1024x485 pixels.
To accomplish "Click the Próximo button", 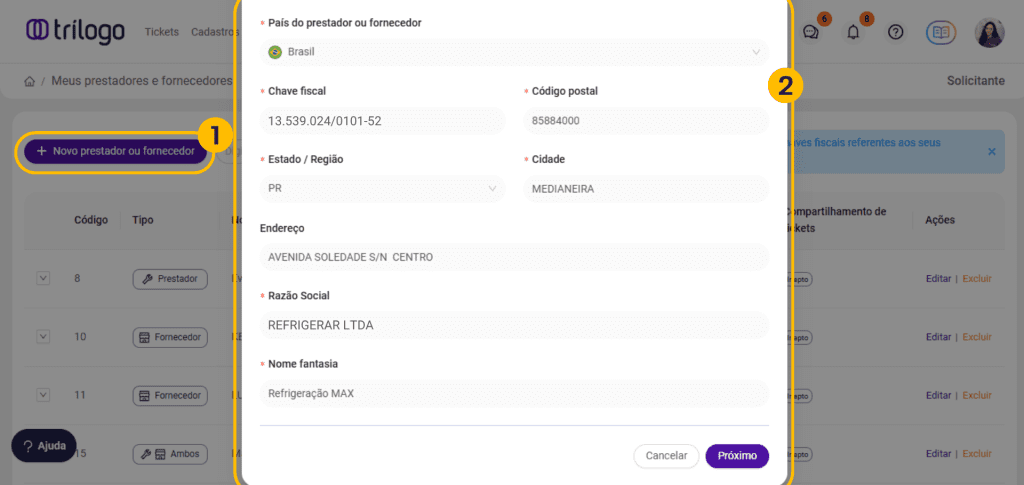I will [737, 456].
